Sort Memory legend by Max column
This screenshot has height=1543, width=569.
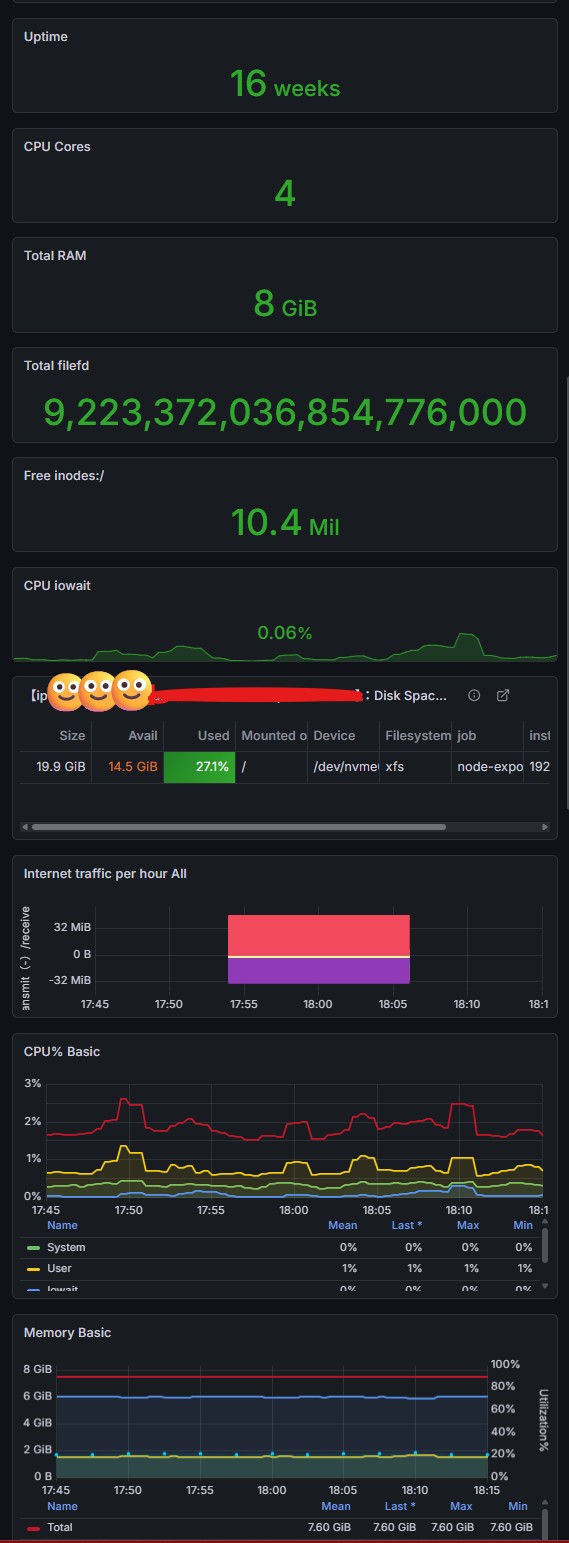461,1506
